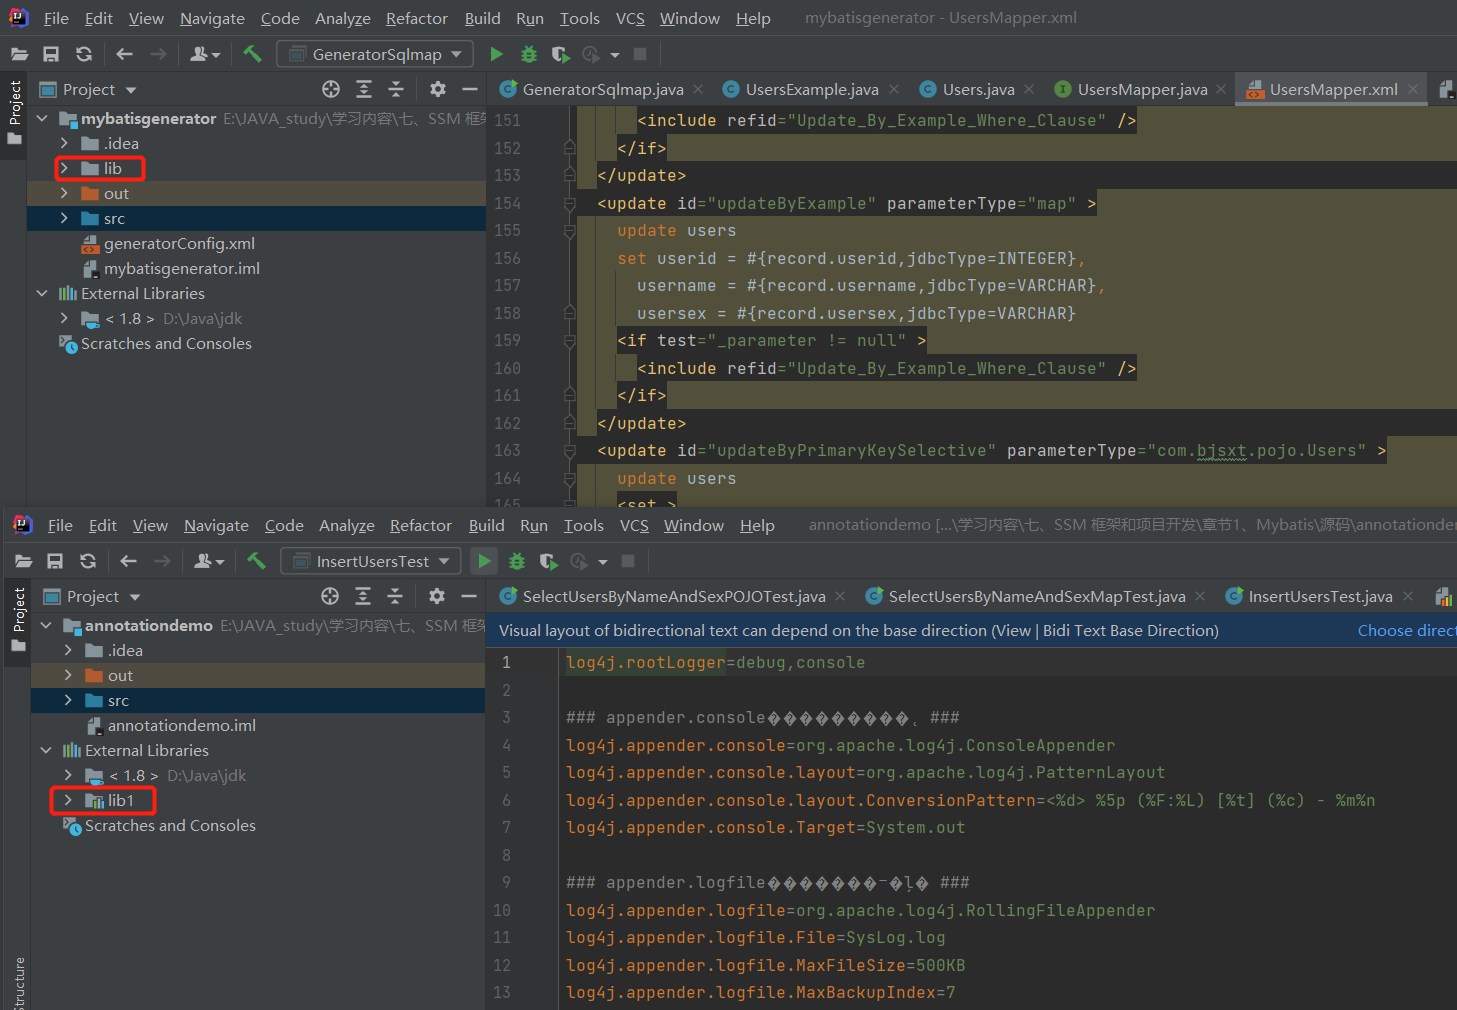
Task: Click Synchronize icon in annotationdemo toolbar
Action: (x=88, y=561)
